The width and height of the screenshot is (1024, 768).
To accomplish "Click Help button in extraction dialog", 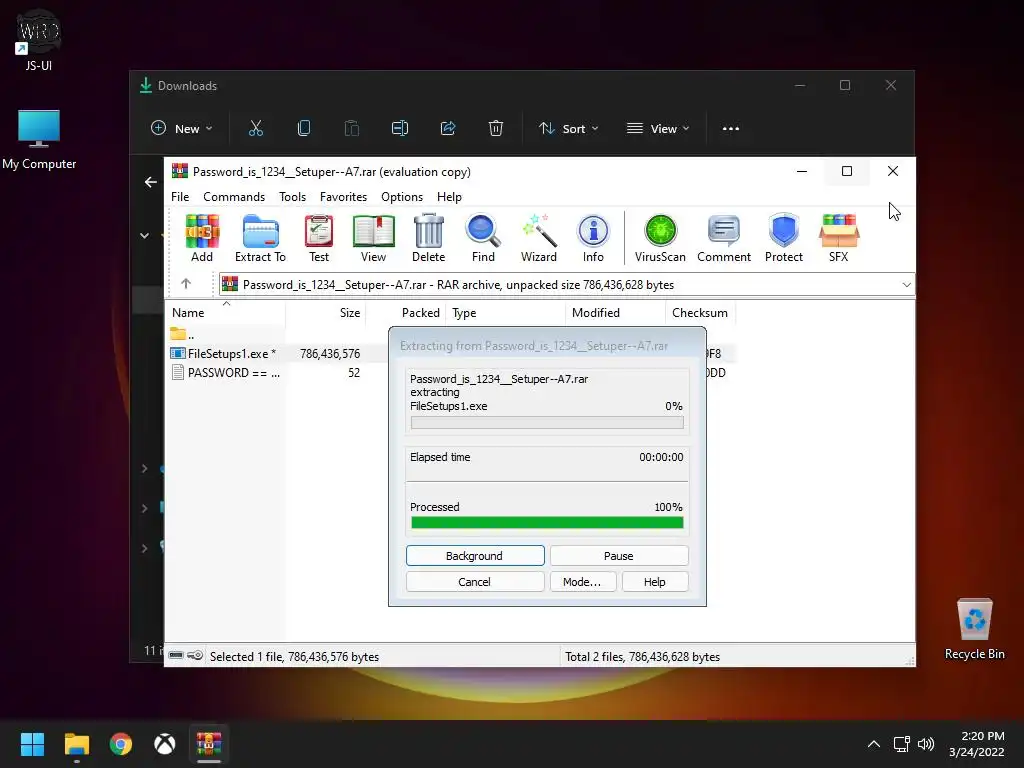I will click(655, 582).
